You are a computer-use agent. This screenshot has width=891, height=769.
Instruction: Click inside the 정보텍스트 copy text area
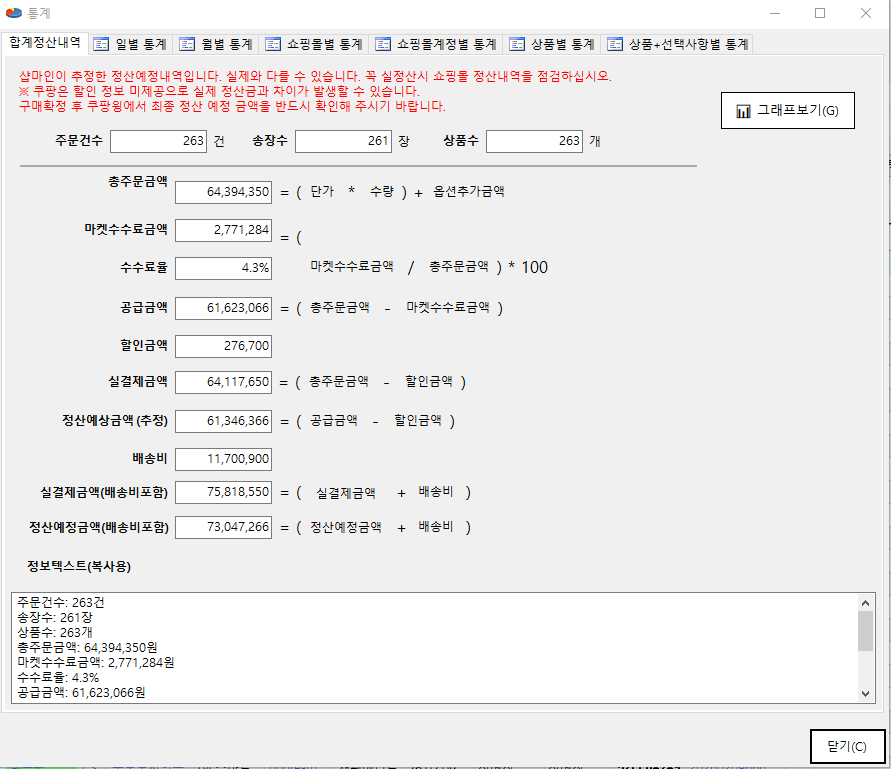tap(430, 647)
